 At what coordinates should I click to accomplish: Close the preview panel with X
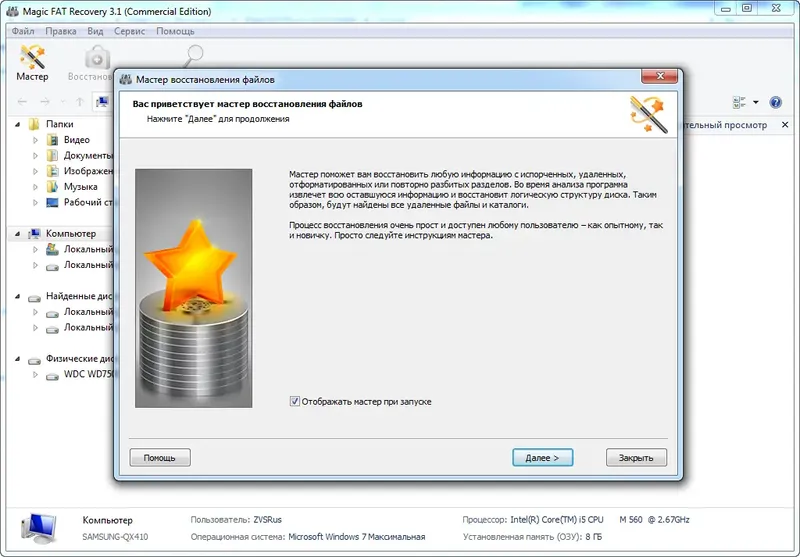tap(785, 124)
